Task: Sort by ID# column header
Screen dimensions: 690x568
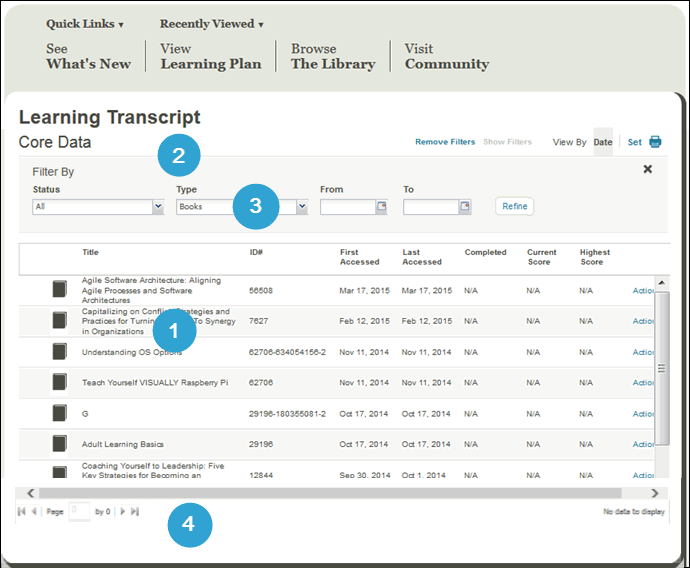Action: point(256,252)
